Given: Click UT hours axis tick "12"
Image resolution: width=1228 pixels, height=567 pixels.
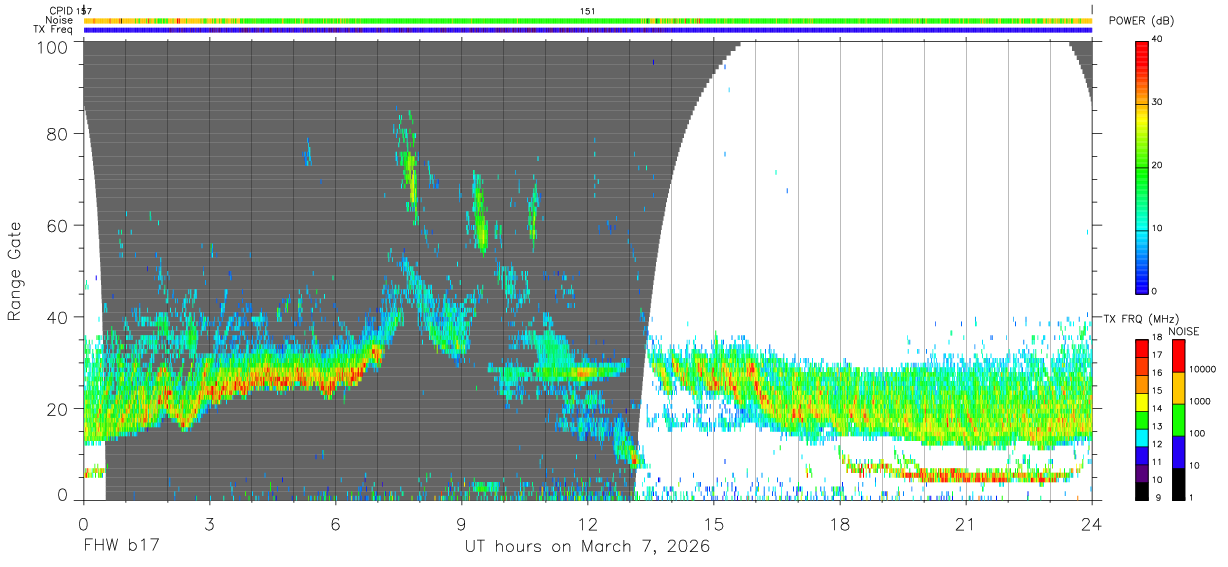Looking at the screenshot, I should pos(588,525).
